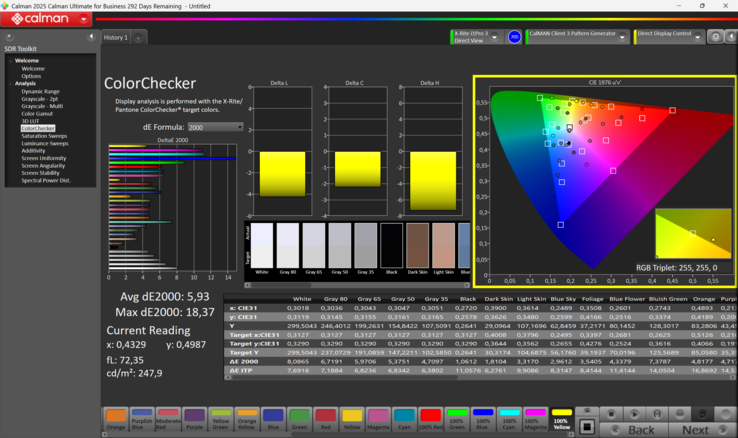Open the dE Formula dropdown

(x=216, y=127)
